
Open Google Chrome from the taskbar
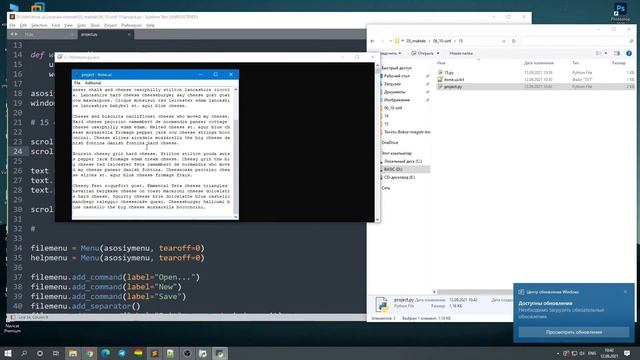click(90, 353)
